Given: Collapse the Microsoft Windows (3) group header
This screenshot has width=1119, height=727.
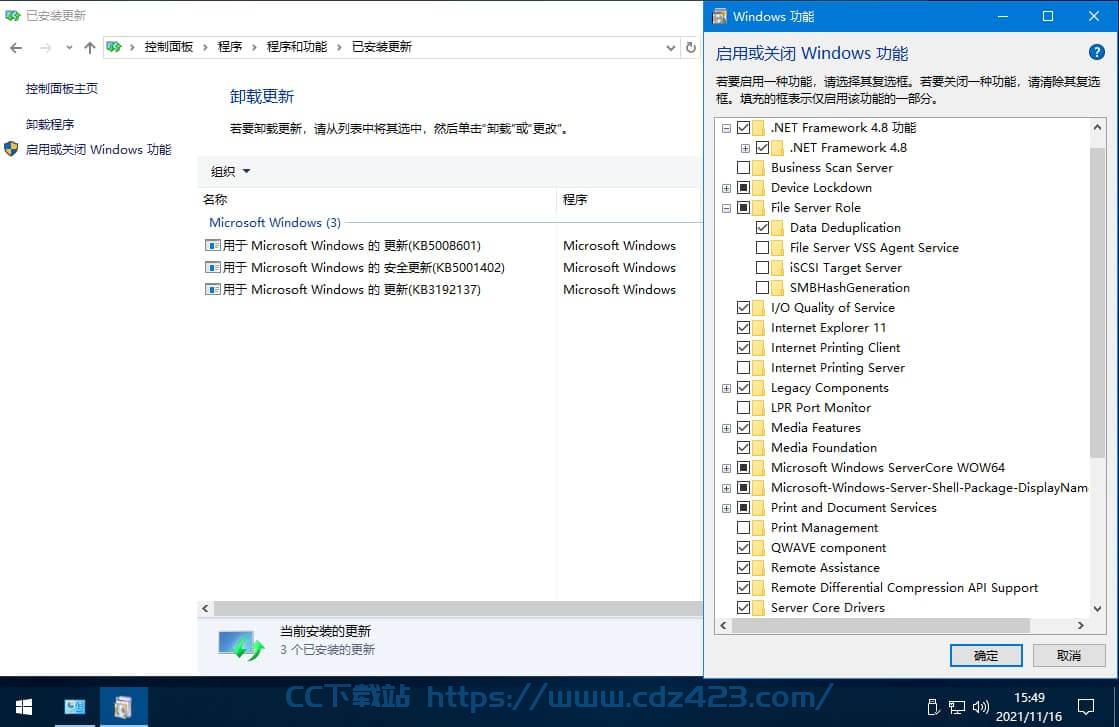Looking at the screenshot, I should 275,223.
